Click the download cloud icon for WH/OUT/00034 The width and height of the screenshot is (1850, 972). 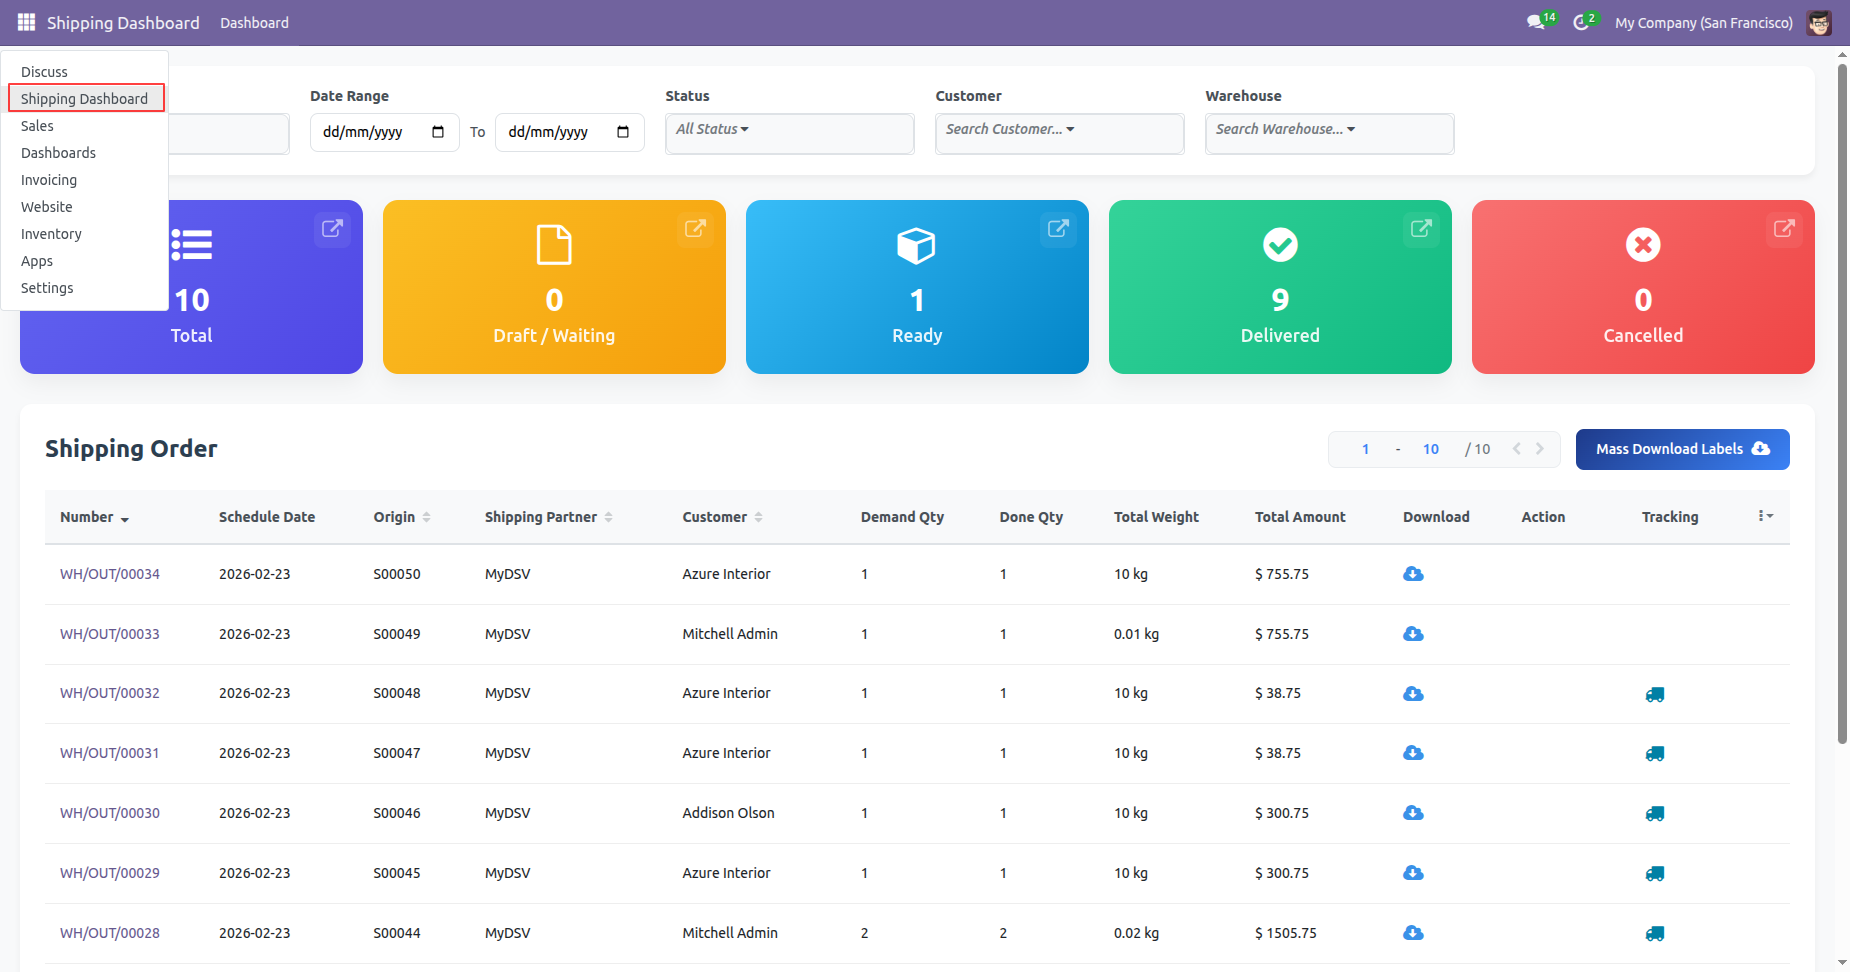(x=1413, y=574)
